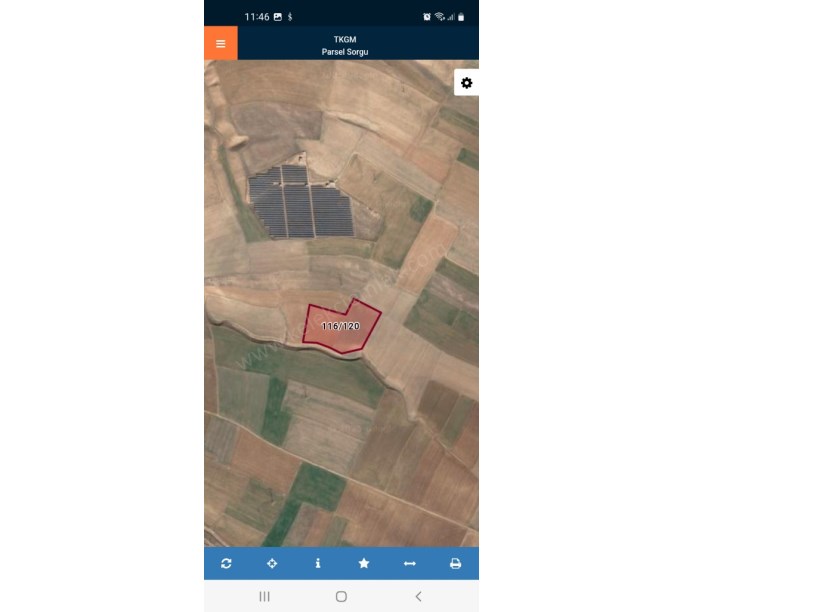Add parcel to favorites with star icon

[x=364, y=563]
